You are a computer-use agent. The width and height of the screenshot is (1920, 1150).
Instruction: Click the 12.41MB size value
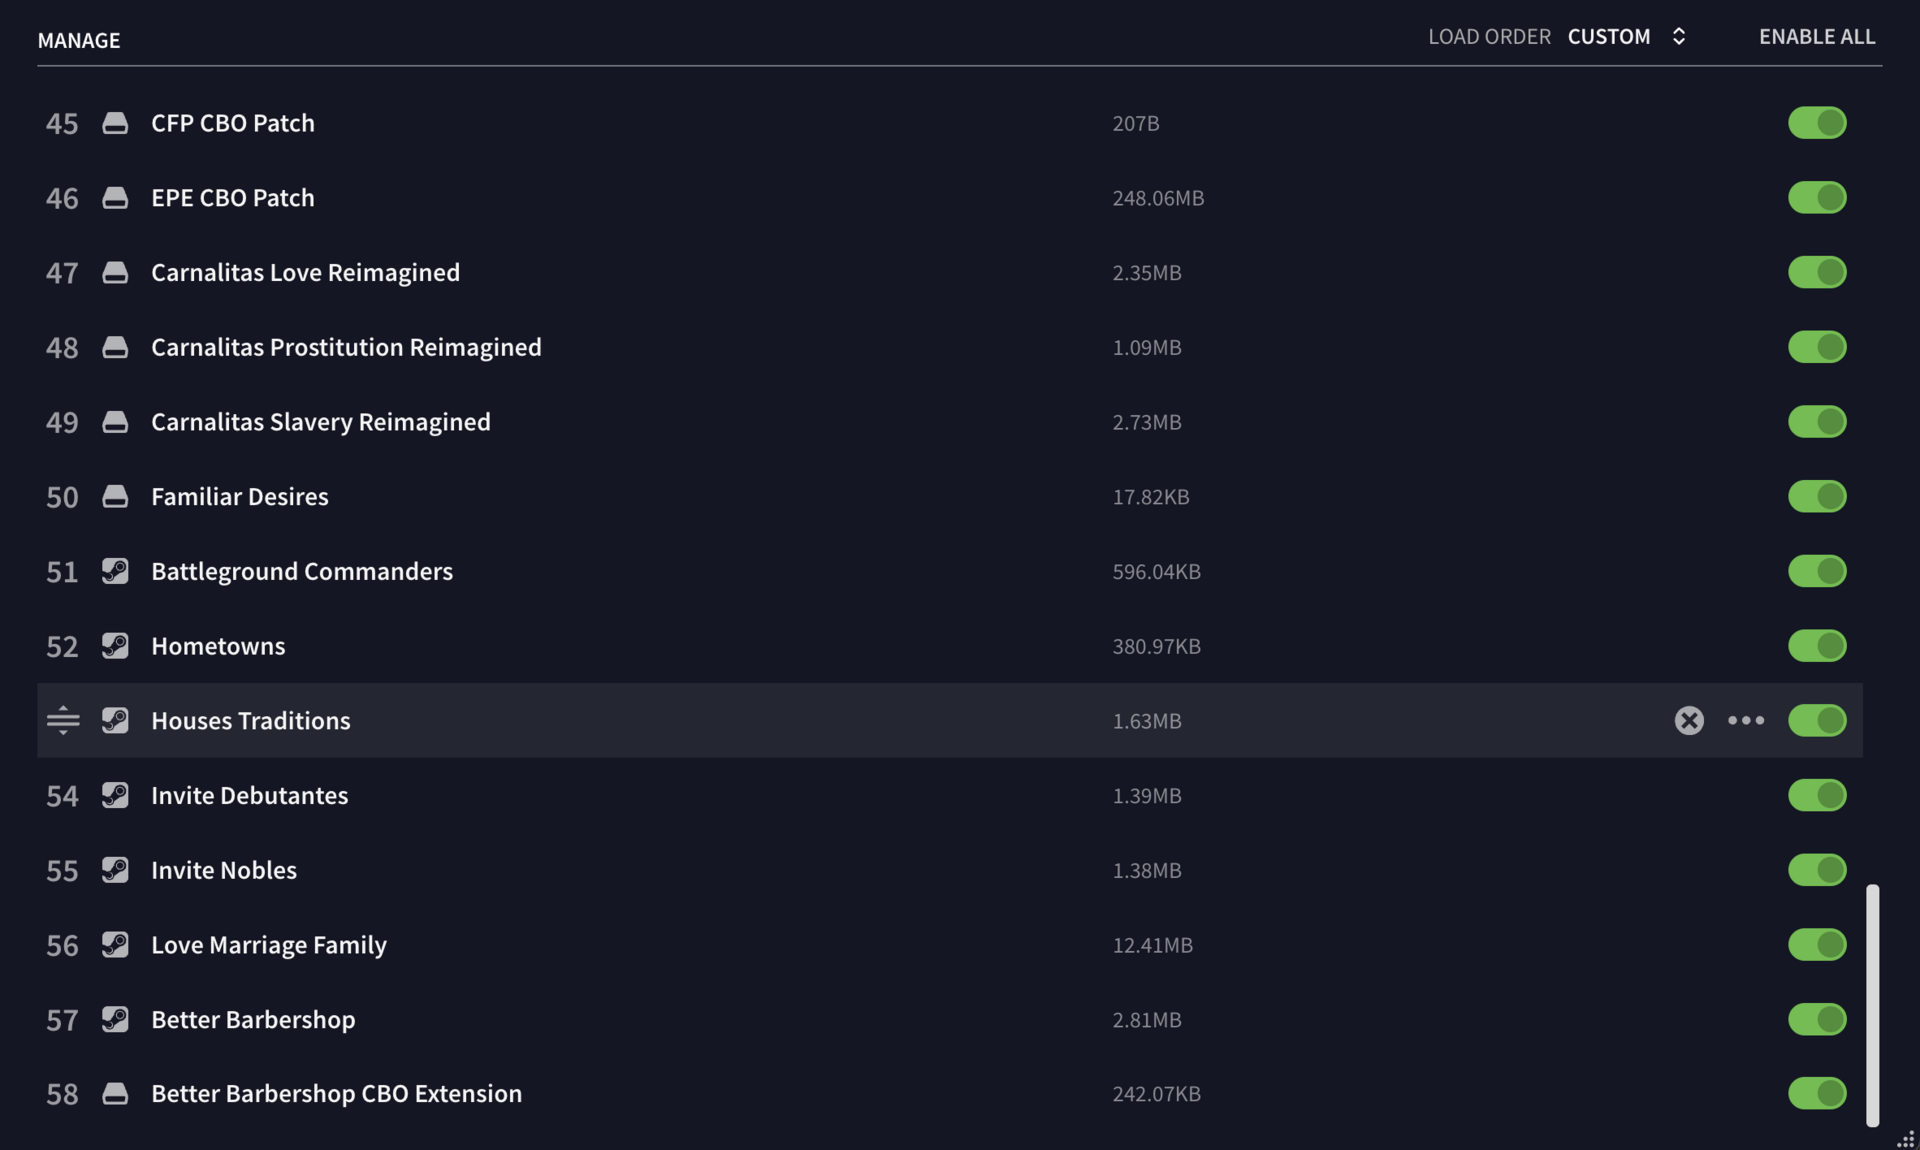(x=1152, y=945)
